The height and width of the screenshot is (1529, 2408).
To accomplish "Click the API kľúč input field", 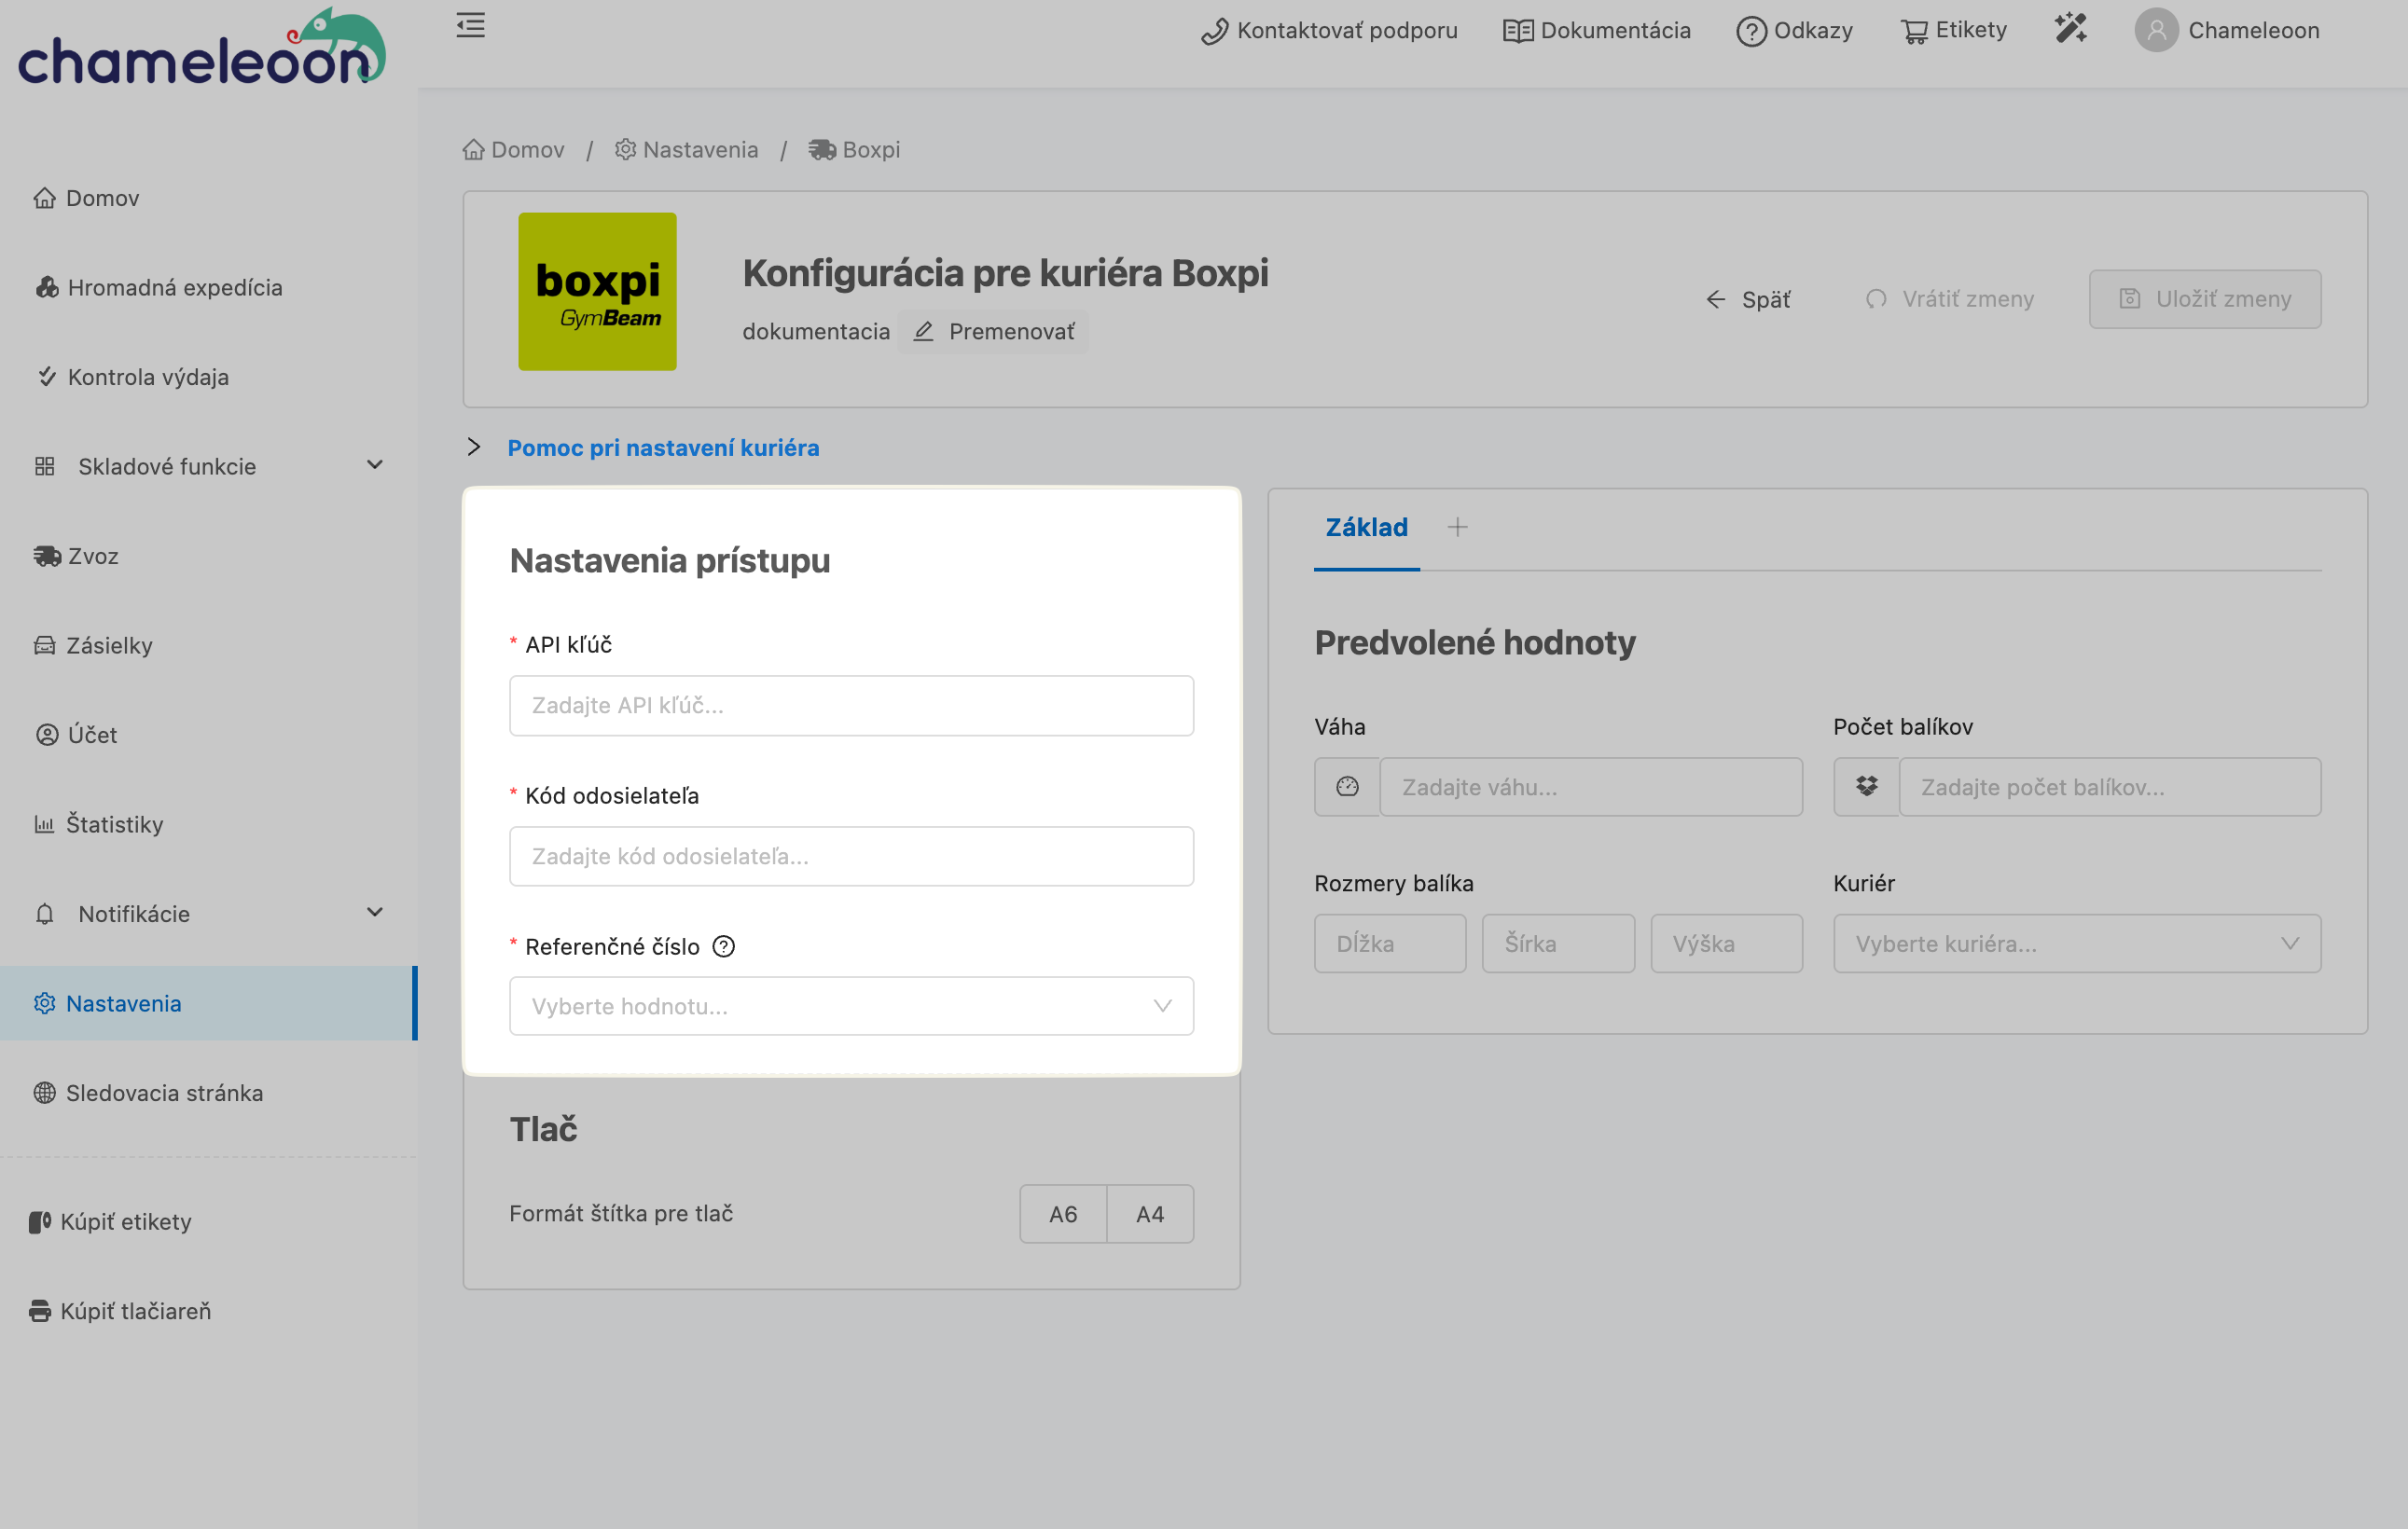I will tap(851, 706).
